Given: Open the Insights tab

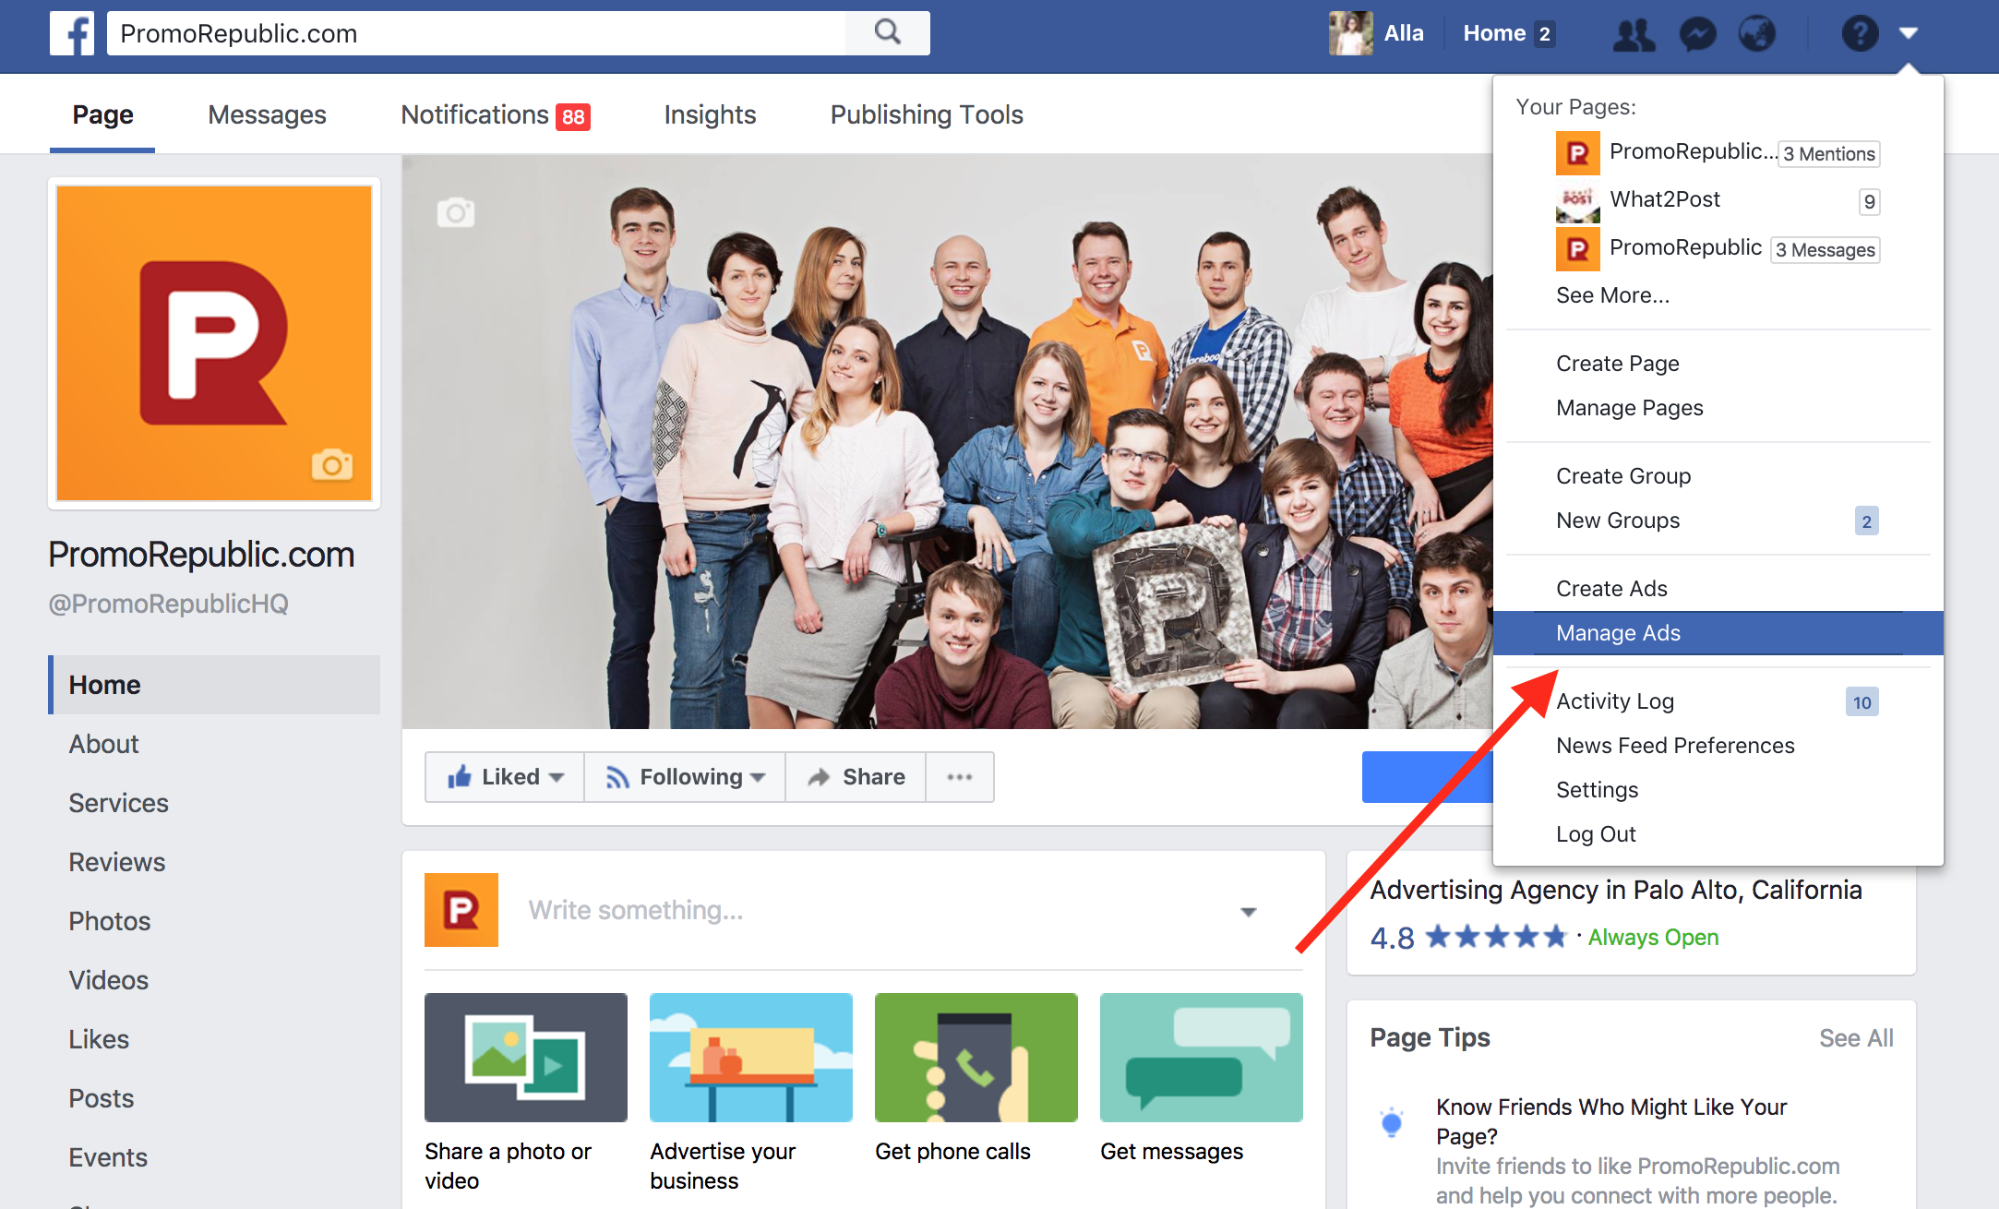Looking at the screenshot, I should coord(710,115).
